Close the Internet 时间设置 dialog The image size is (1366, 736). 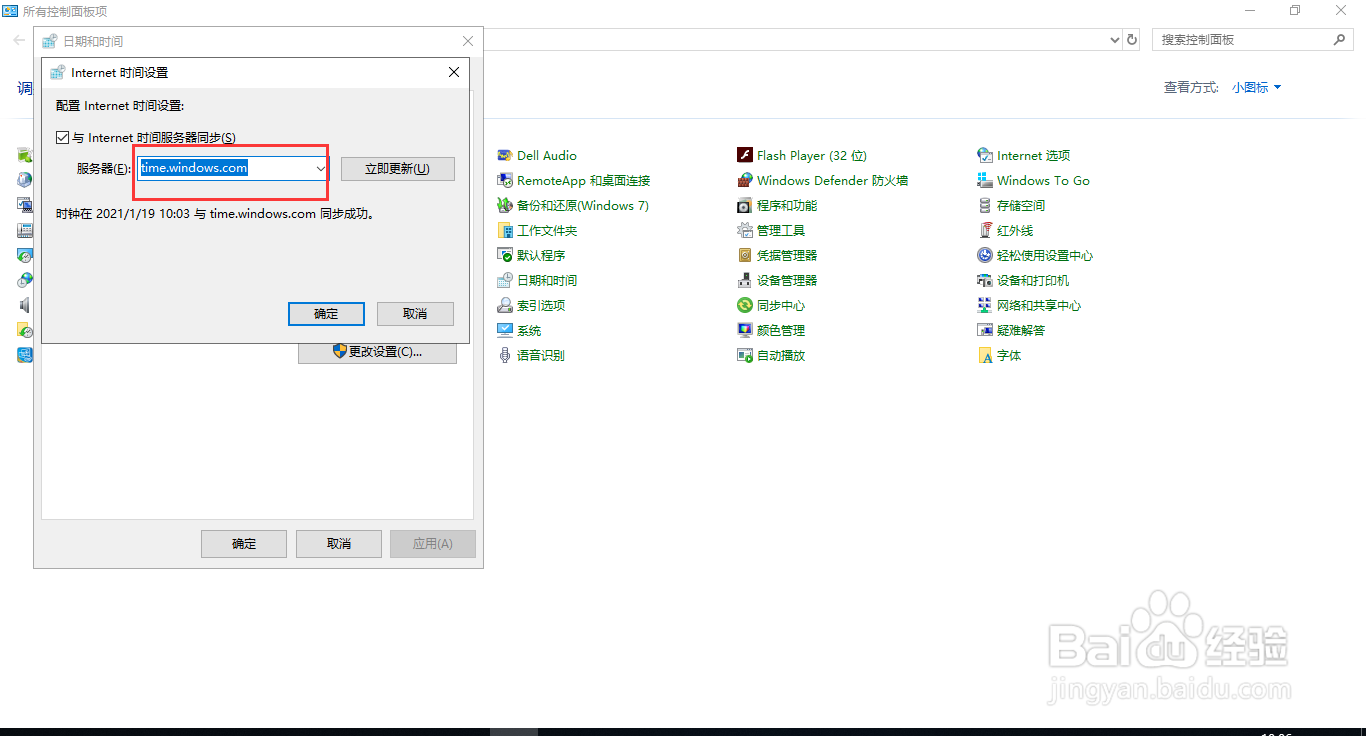coord(453,72)
